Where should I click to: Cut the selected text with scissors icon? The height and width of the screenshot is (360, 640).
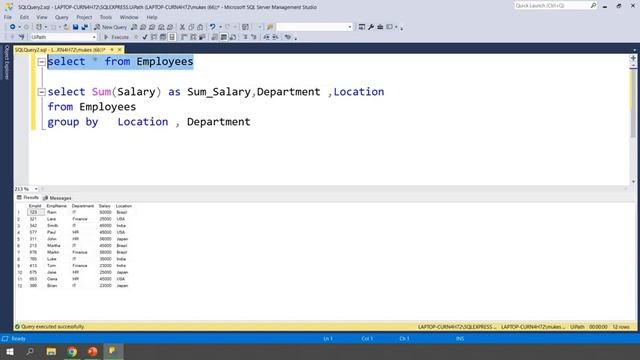[182, 27]
